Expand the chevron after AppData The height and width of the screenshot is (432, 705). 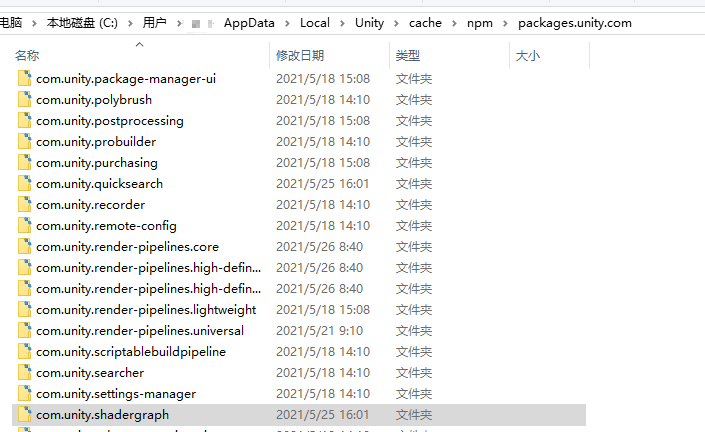click(287, 23)
